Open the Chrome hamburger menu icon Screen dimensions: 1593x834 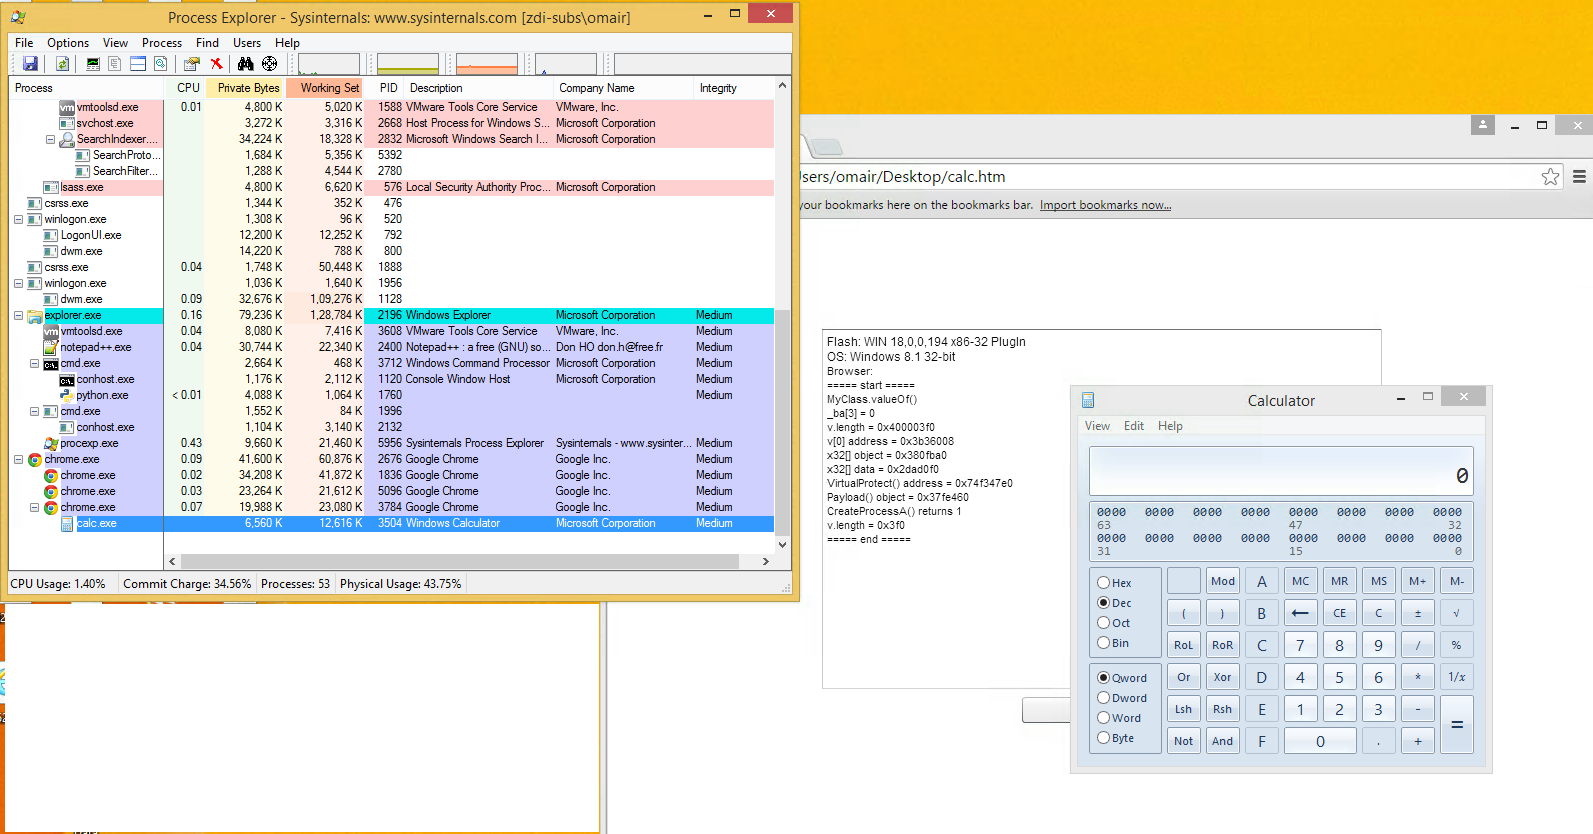tap(1579, 176)
